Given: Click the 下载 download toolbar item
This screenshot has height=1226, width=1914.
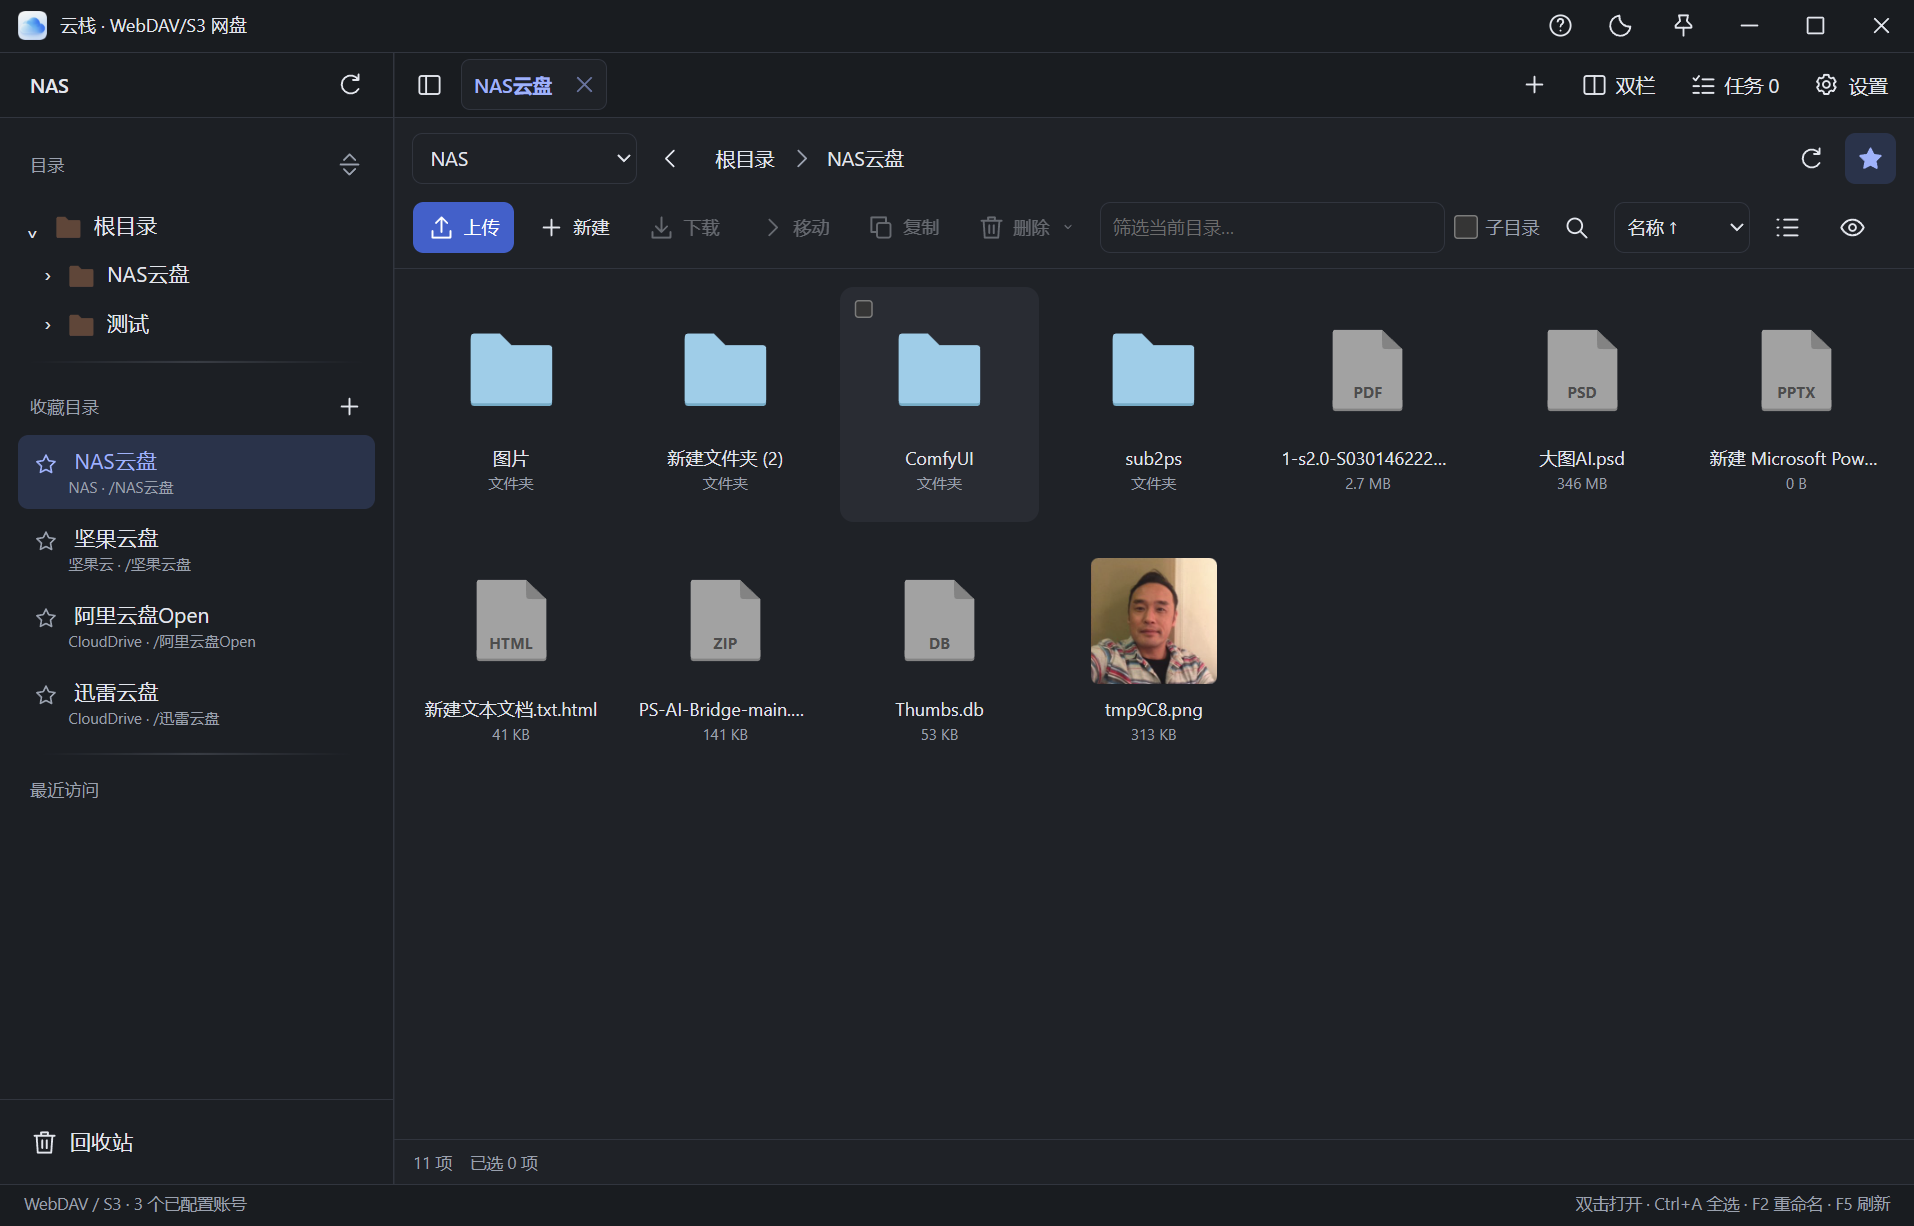Looking at the screenshot, I should click(685, 228).
